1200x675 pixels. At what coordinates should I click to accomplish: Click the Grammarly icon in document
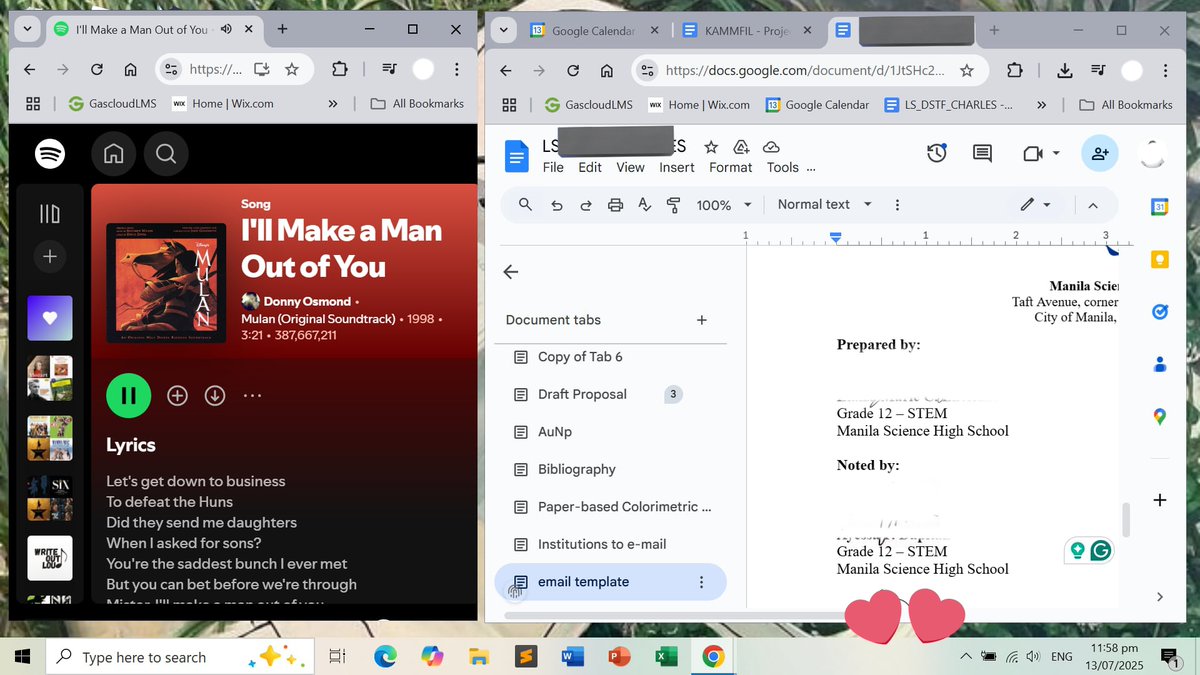[x=1100, y=550]
